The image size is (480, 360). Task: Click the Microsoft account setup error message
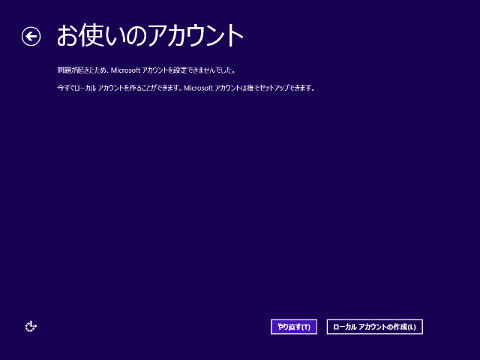click(147, 70)
